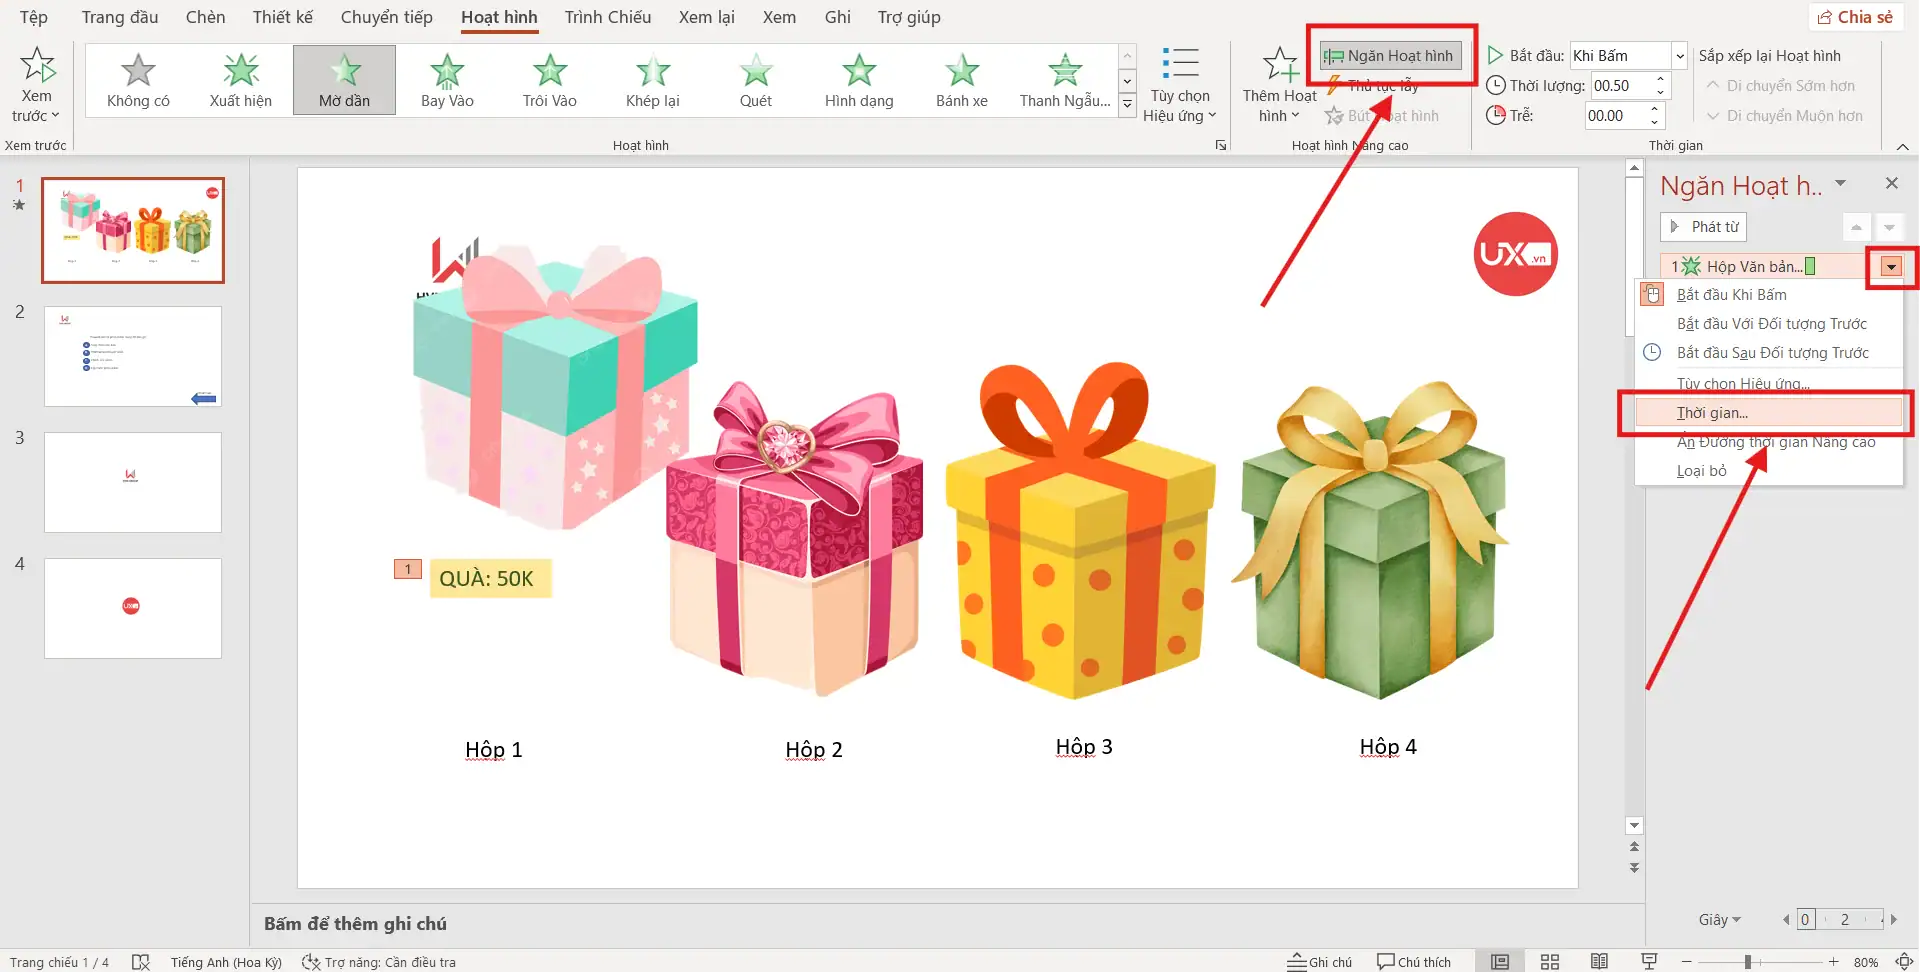
Task: Open Thêm Hoạt hình add animation
Action: [x=1279, y=85]
